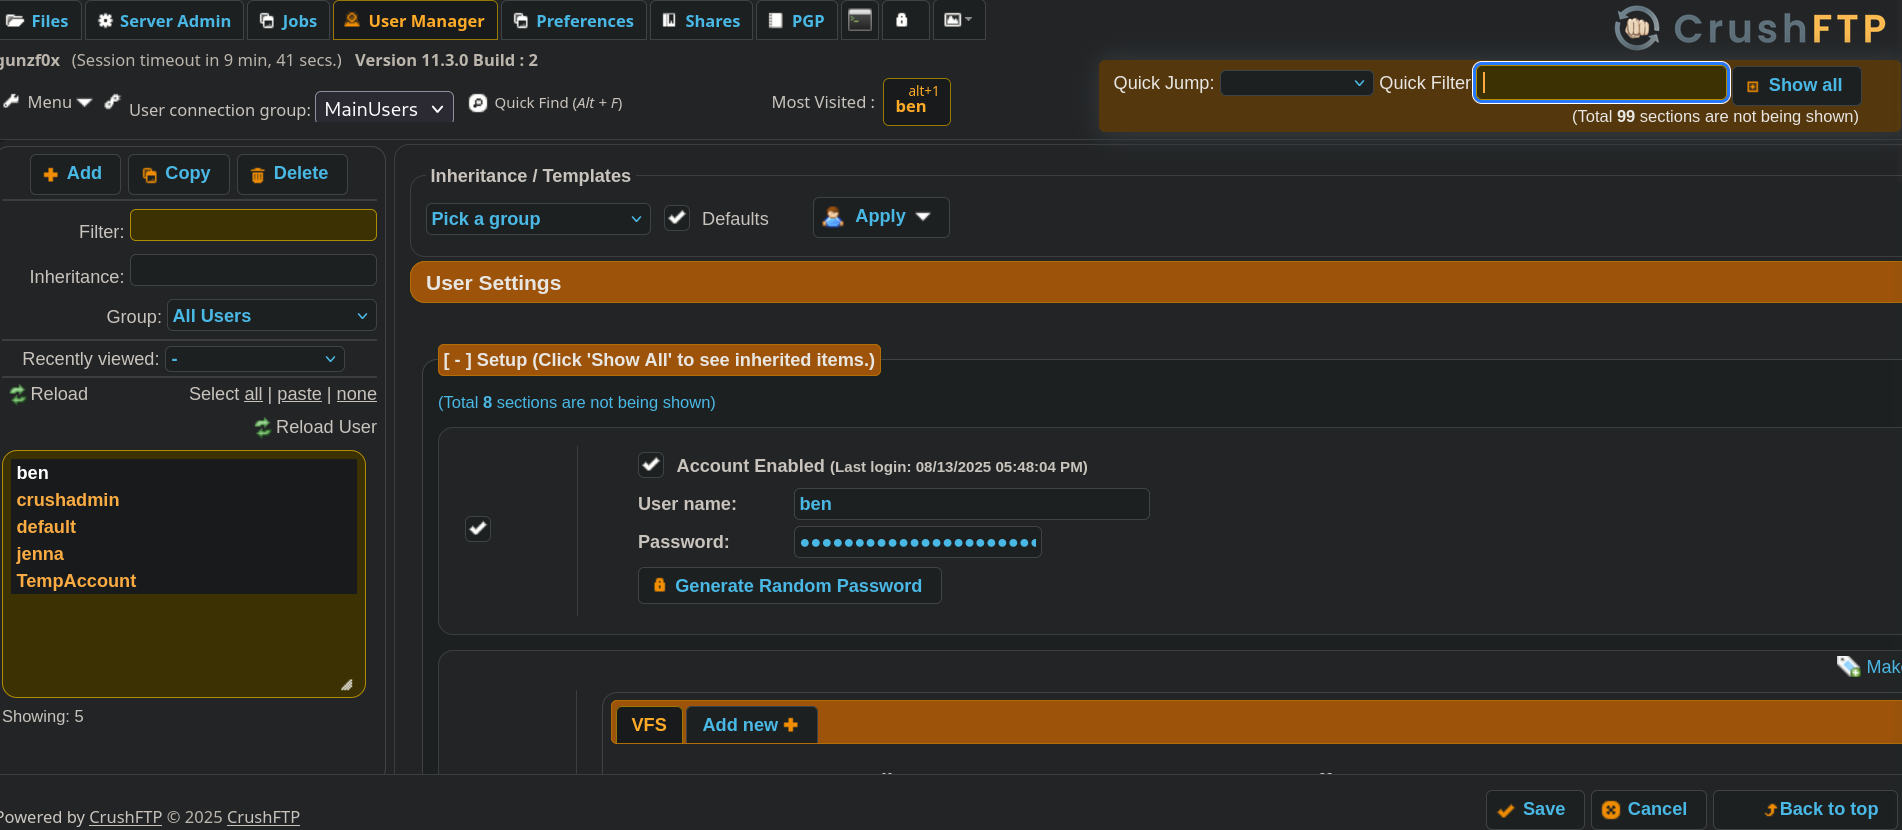This screenshot has height=830, width=1902.
Task: Toggle the checkbox left of account settings
Action: [x=478, y=528]
